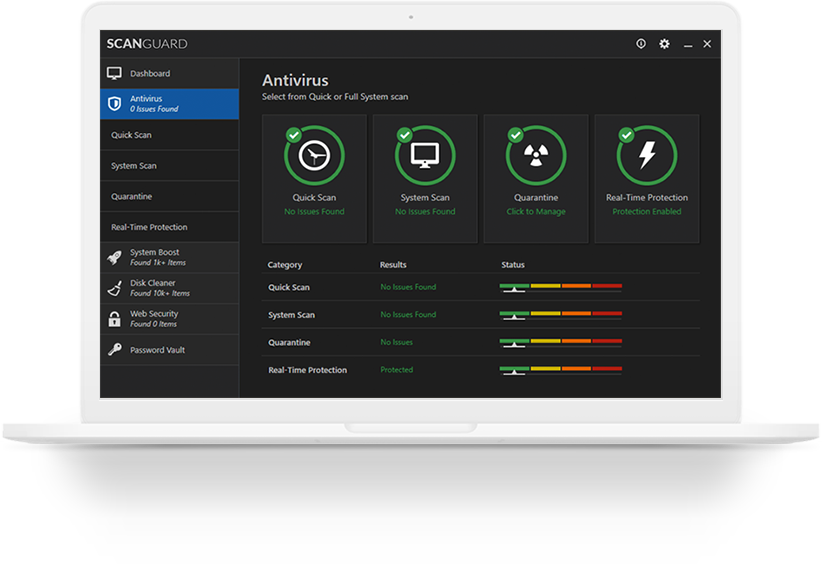The image size is (822, 564).
Task: Open the Dashboard monitor icon
Action: click(114, 73)
